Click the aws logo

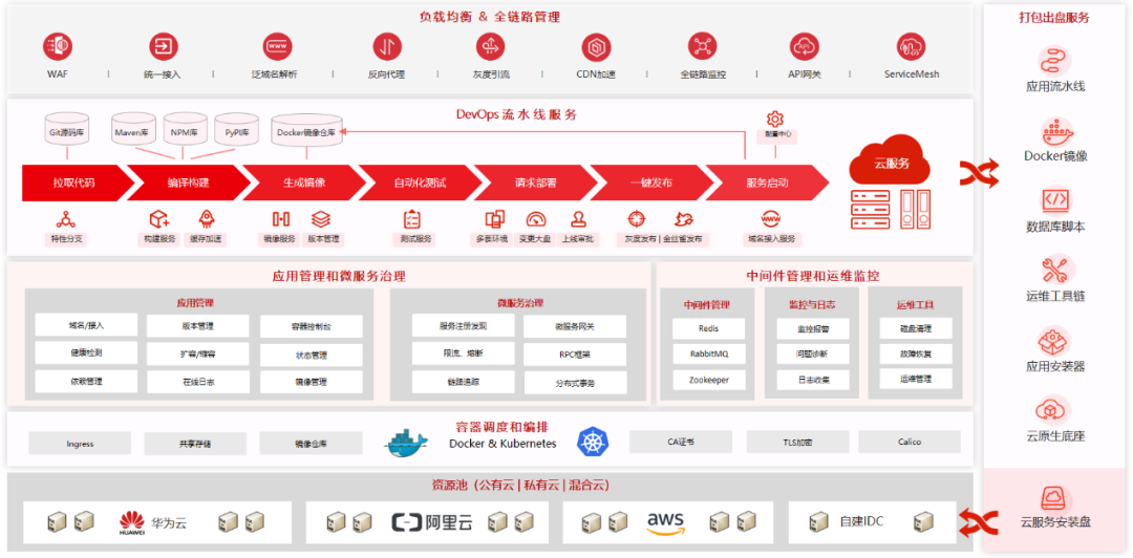(x=665, y=523)
